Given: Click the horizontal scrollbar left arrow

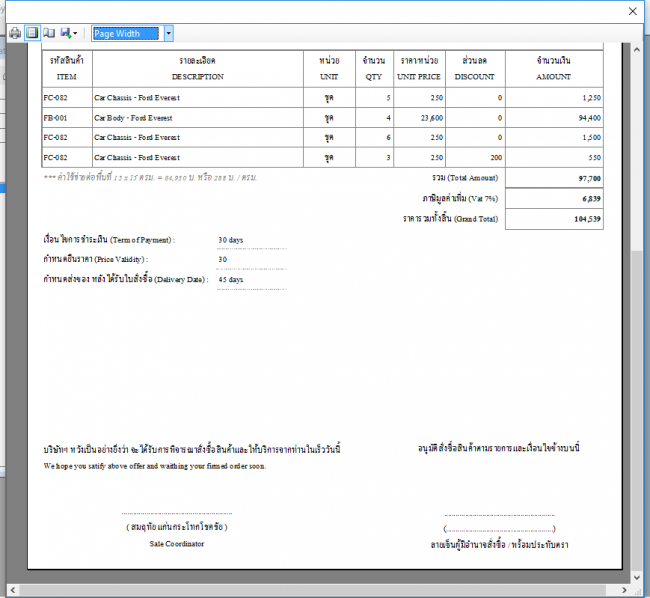Looking at the screenshot, I should pyautogui.click(x=12, y=590).
